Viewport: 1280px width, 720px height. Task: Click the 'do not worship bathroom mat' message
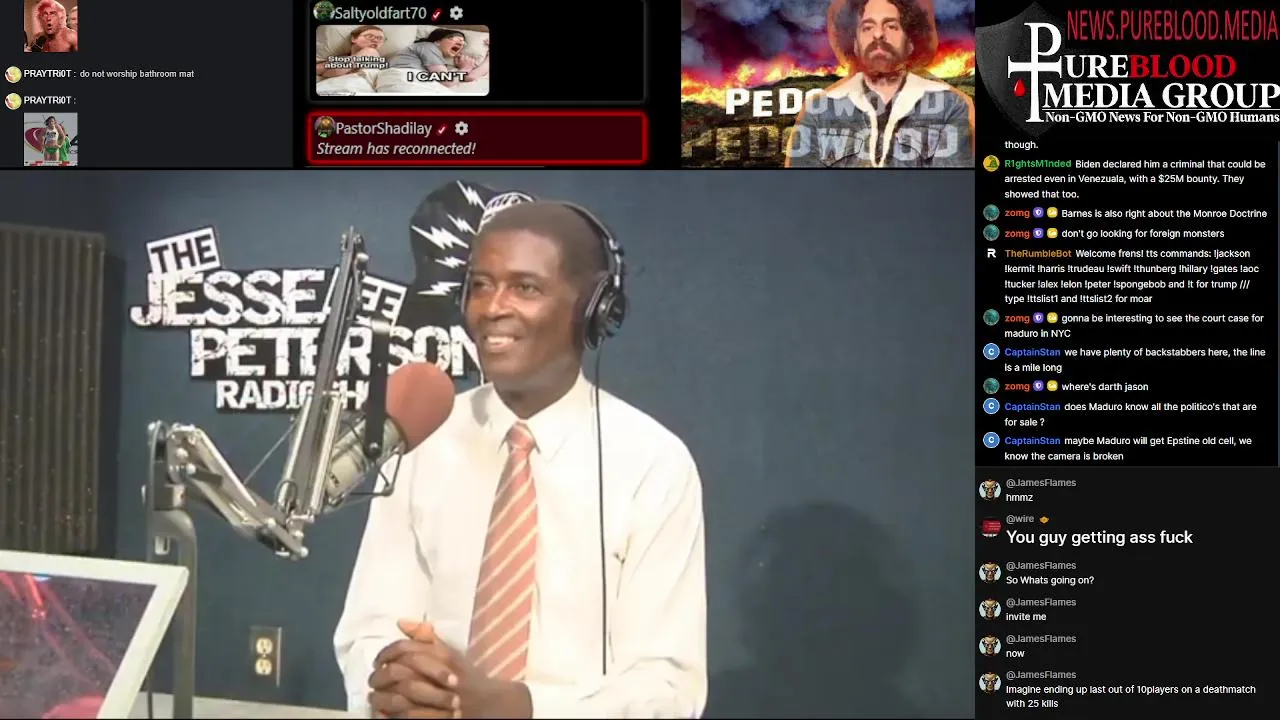click(137, 74)
